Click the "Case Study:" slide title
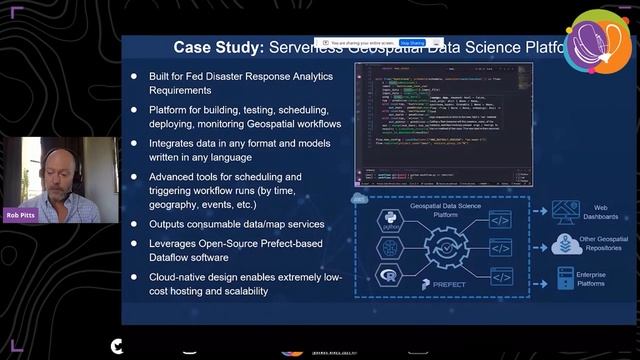 219,47
